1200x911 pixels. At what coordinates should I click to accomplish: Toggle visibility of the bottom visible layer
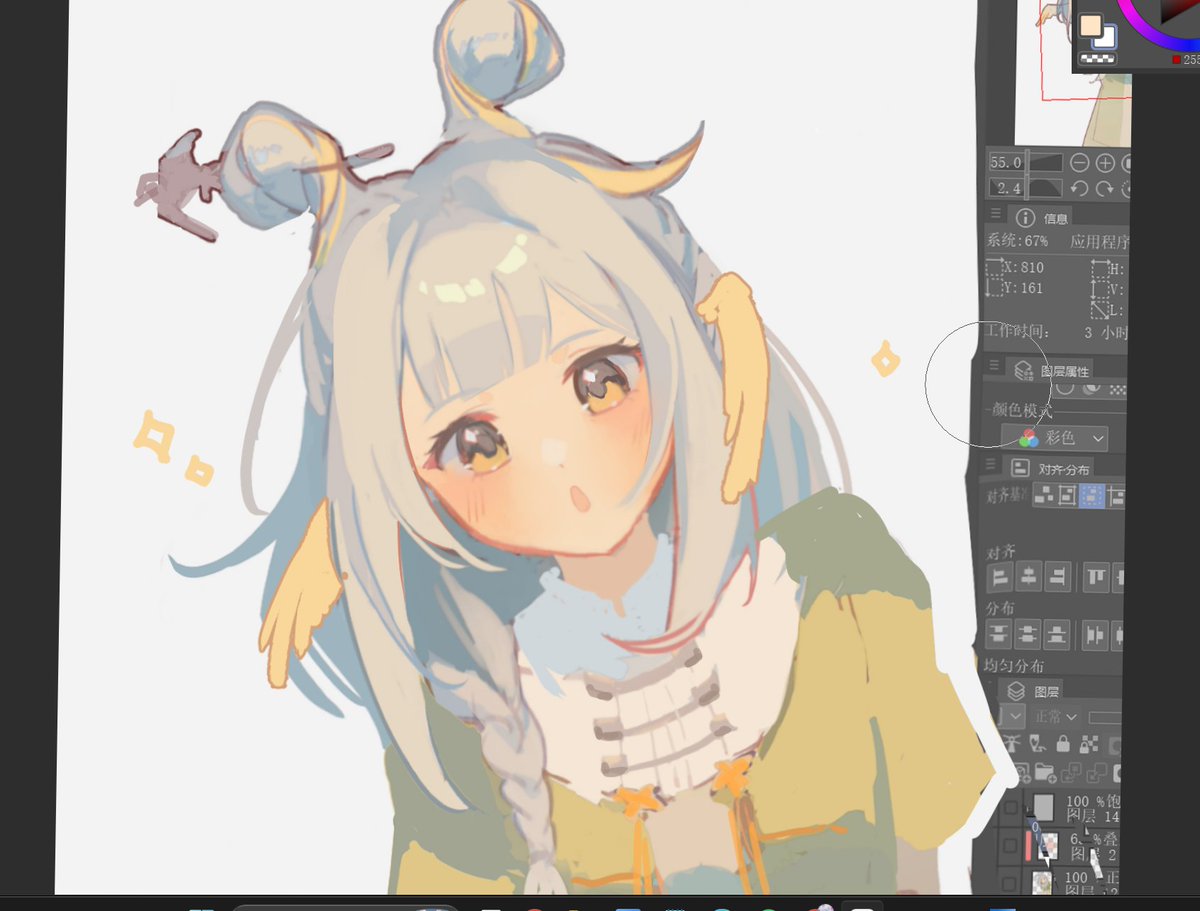(x=1010, y=884)
